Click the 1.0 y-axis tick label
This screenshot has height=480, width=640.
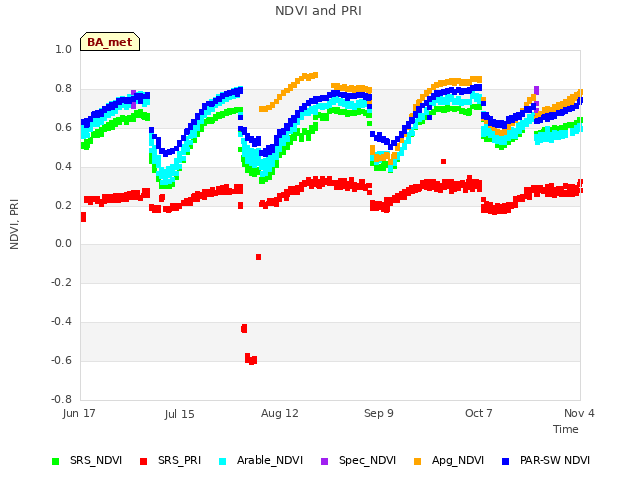click(x=63, y=49)
